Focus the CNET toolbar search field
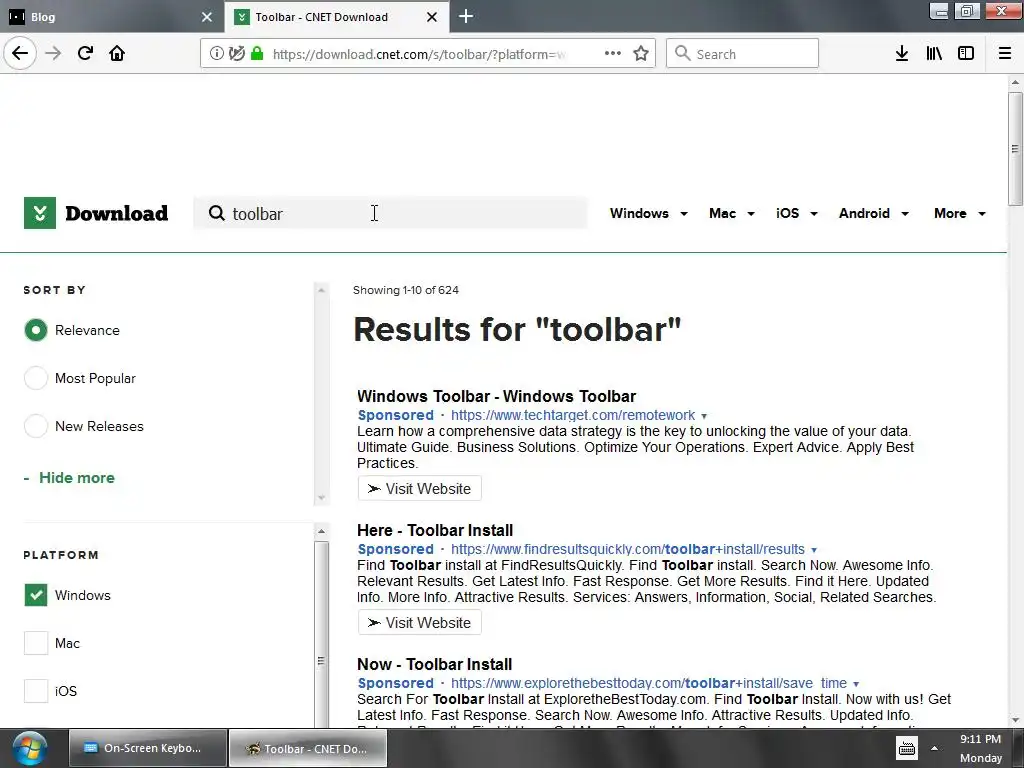This screenshot has width=1024, height=768. [391, 213]
